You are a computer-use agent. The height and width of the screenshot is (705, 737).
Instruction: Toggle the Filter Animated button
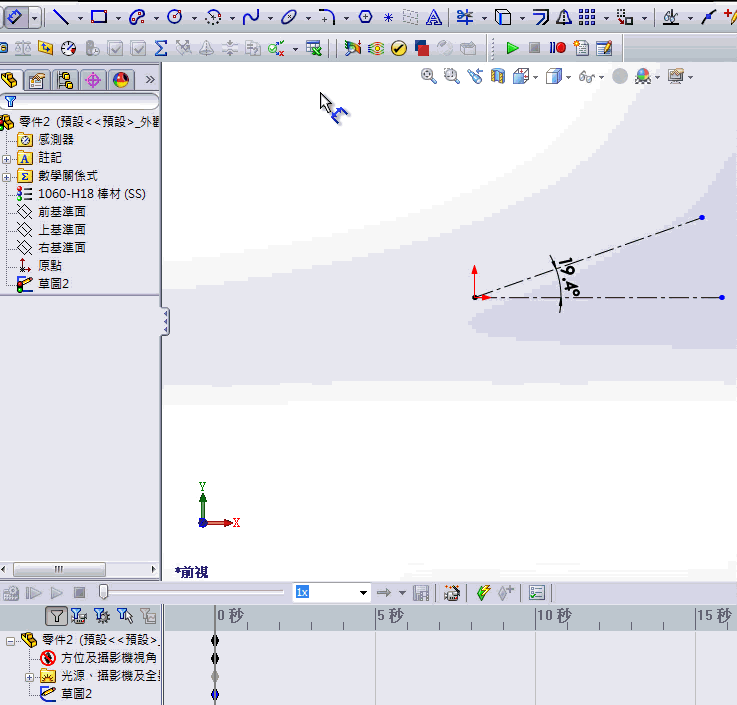(78, 616)
